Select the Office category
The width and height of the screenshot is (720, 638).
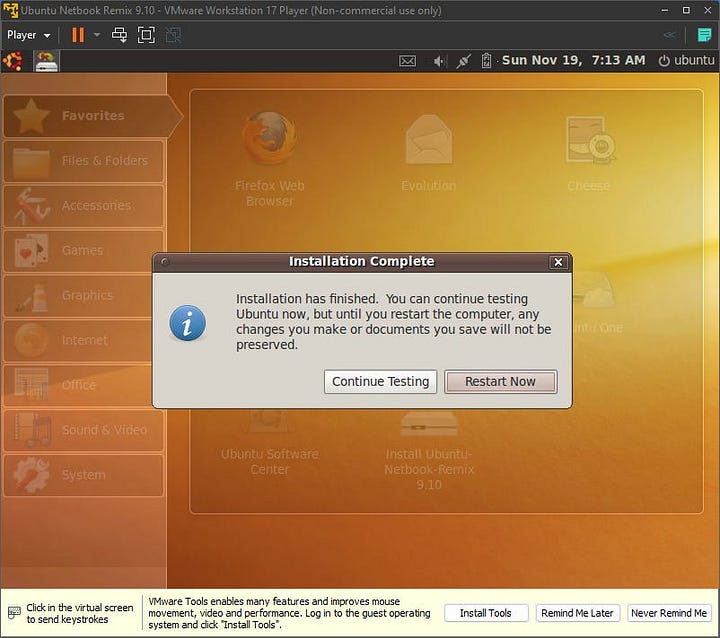tap(78, 385)
